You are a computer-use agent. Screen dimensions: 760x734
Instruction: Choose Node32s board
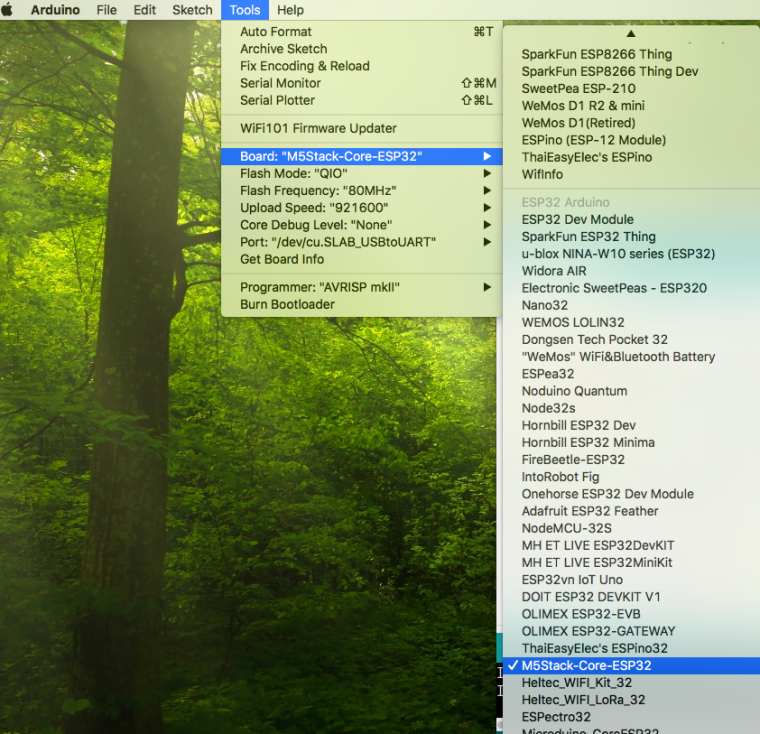632,408
